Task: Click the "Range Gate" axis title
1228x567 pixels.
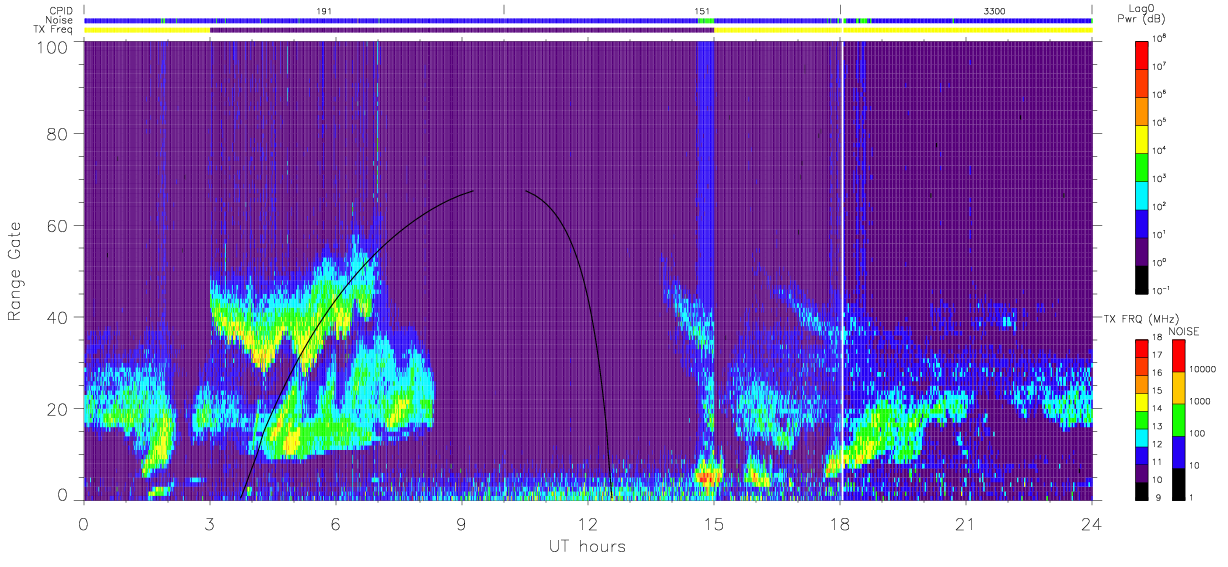Action: [15, 271]
